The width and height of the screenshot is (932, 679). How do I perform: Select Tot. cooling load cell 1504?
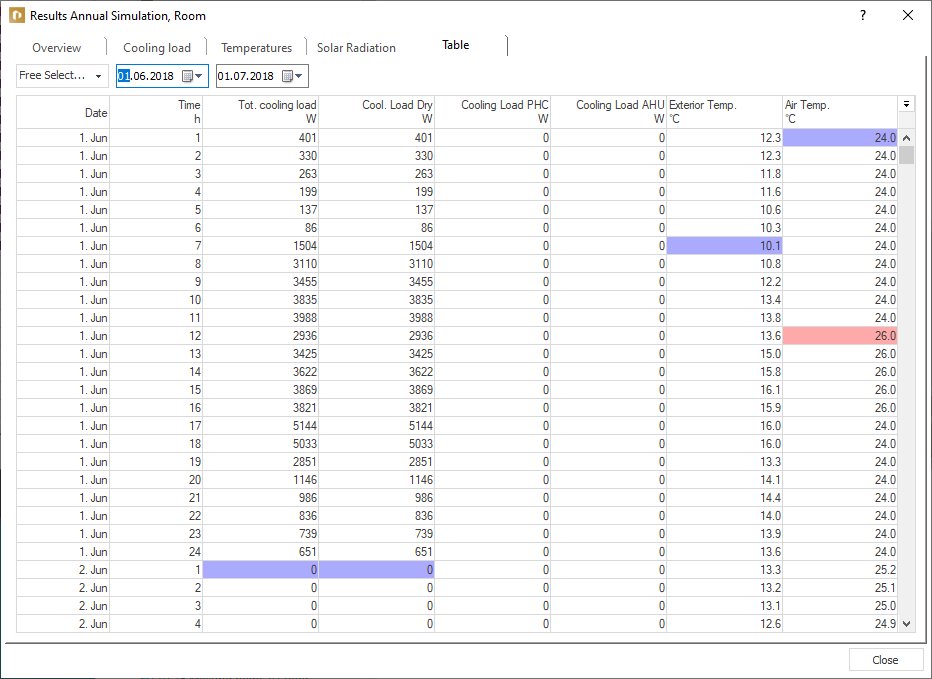[x=260, y=246]
